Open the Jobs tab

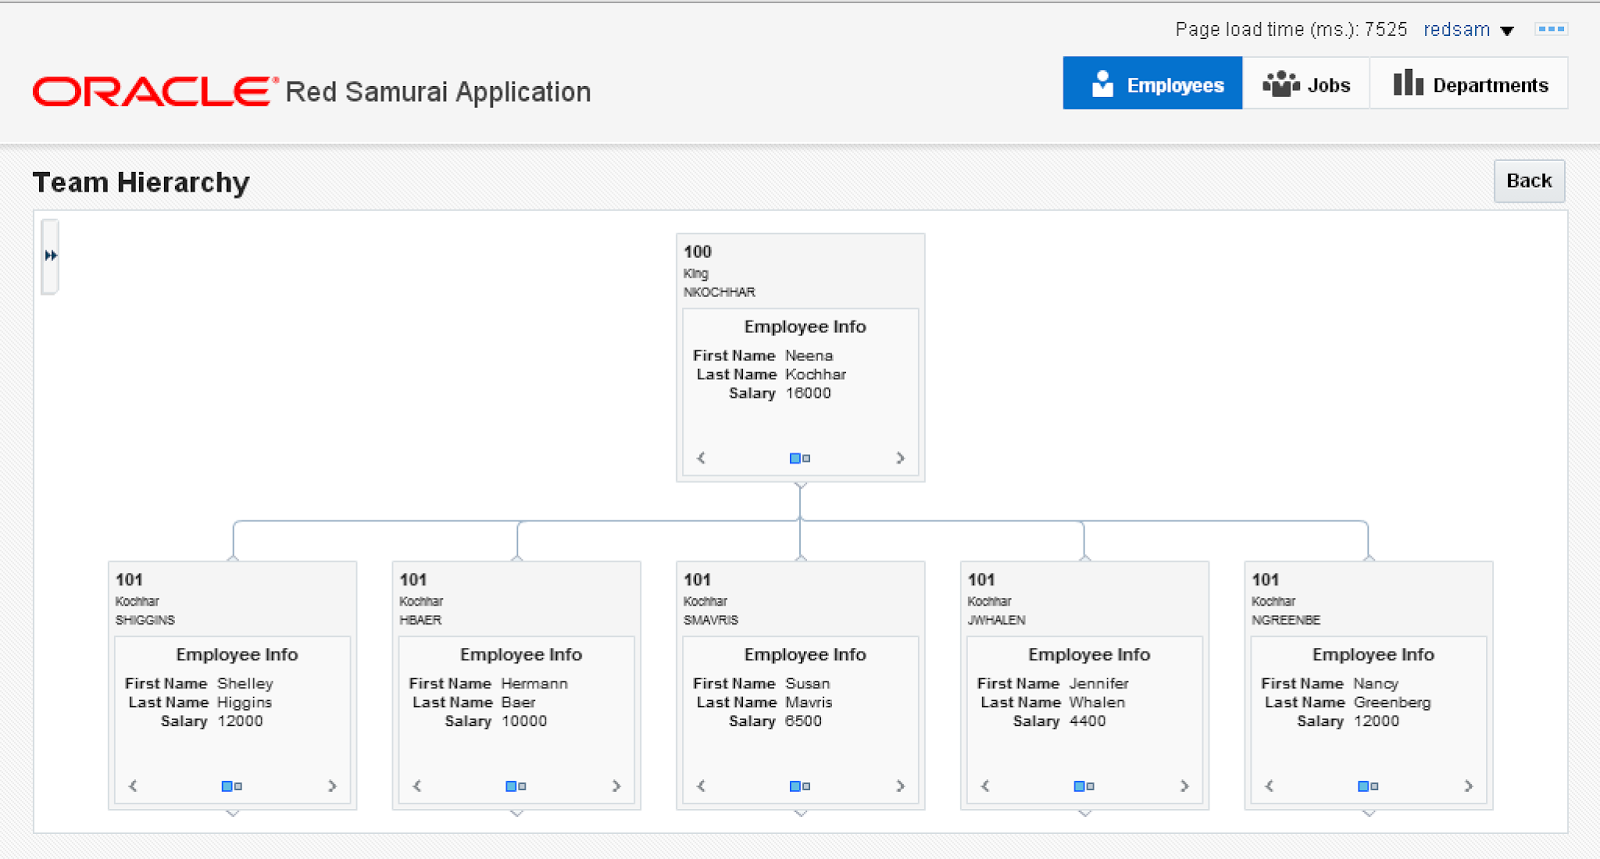[x=1306, y=84]
